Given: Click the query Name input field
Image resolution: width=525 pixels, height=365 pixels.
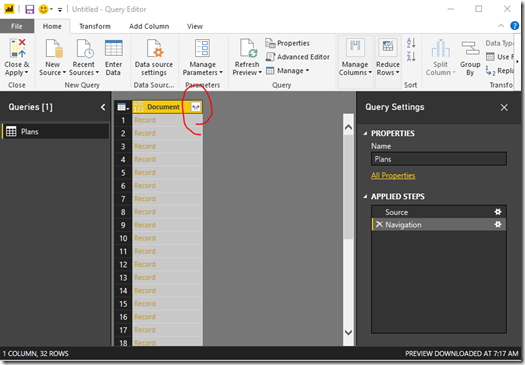Looking at the screenshot, I should [x=439, y=159].
